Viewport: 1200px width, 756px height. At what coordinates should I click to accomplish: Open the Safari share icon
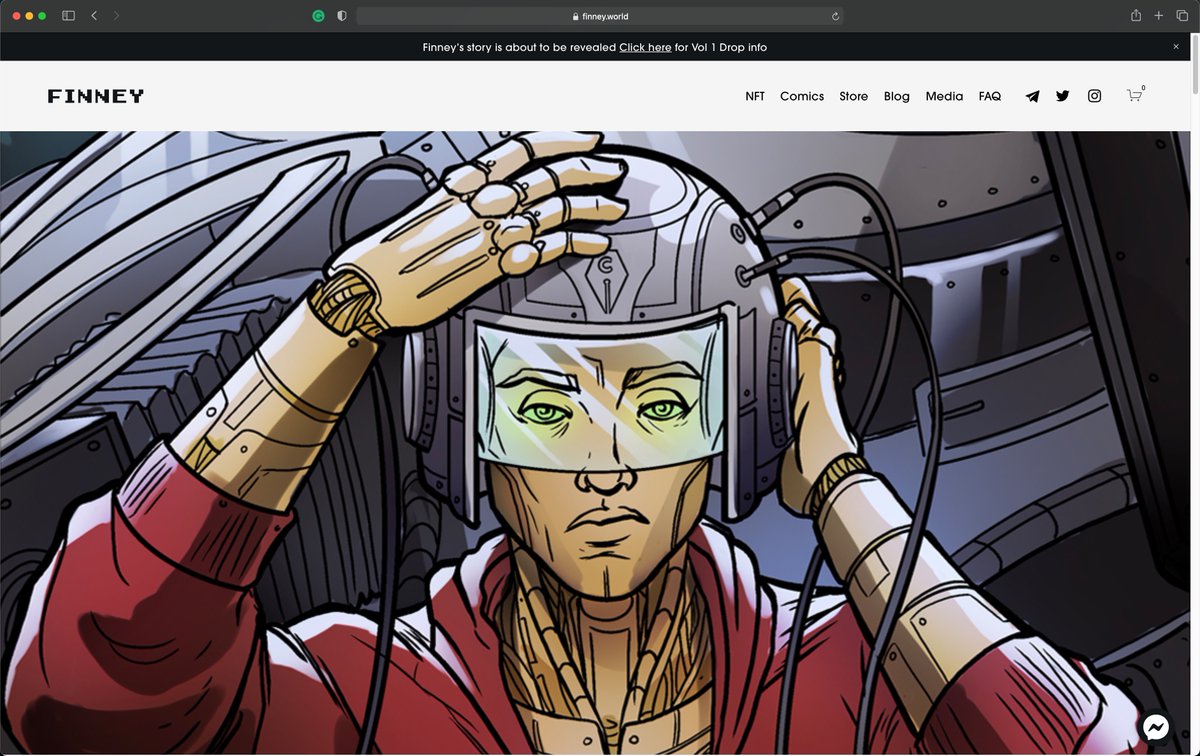coord(1136,16)
